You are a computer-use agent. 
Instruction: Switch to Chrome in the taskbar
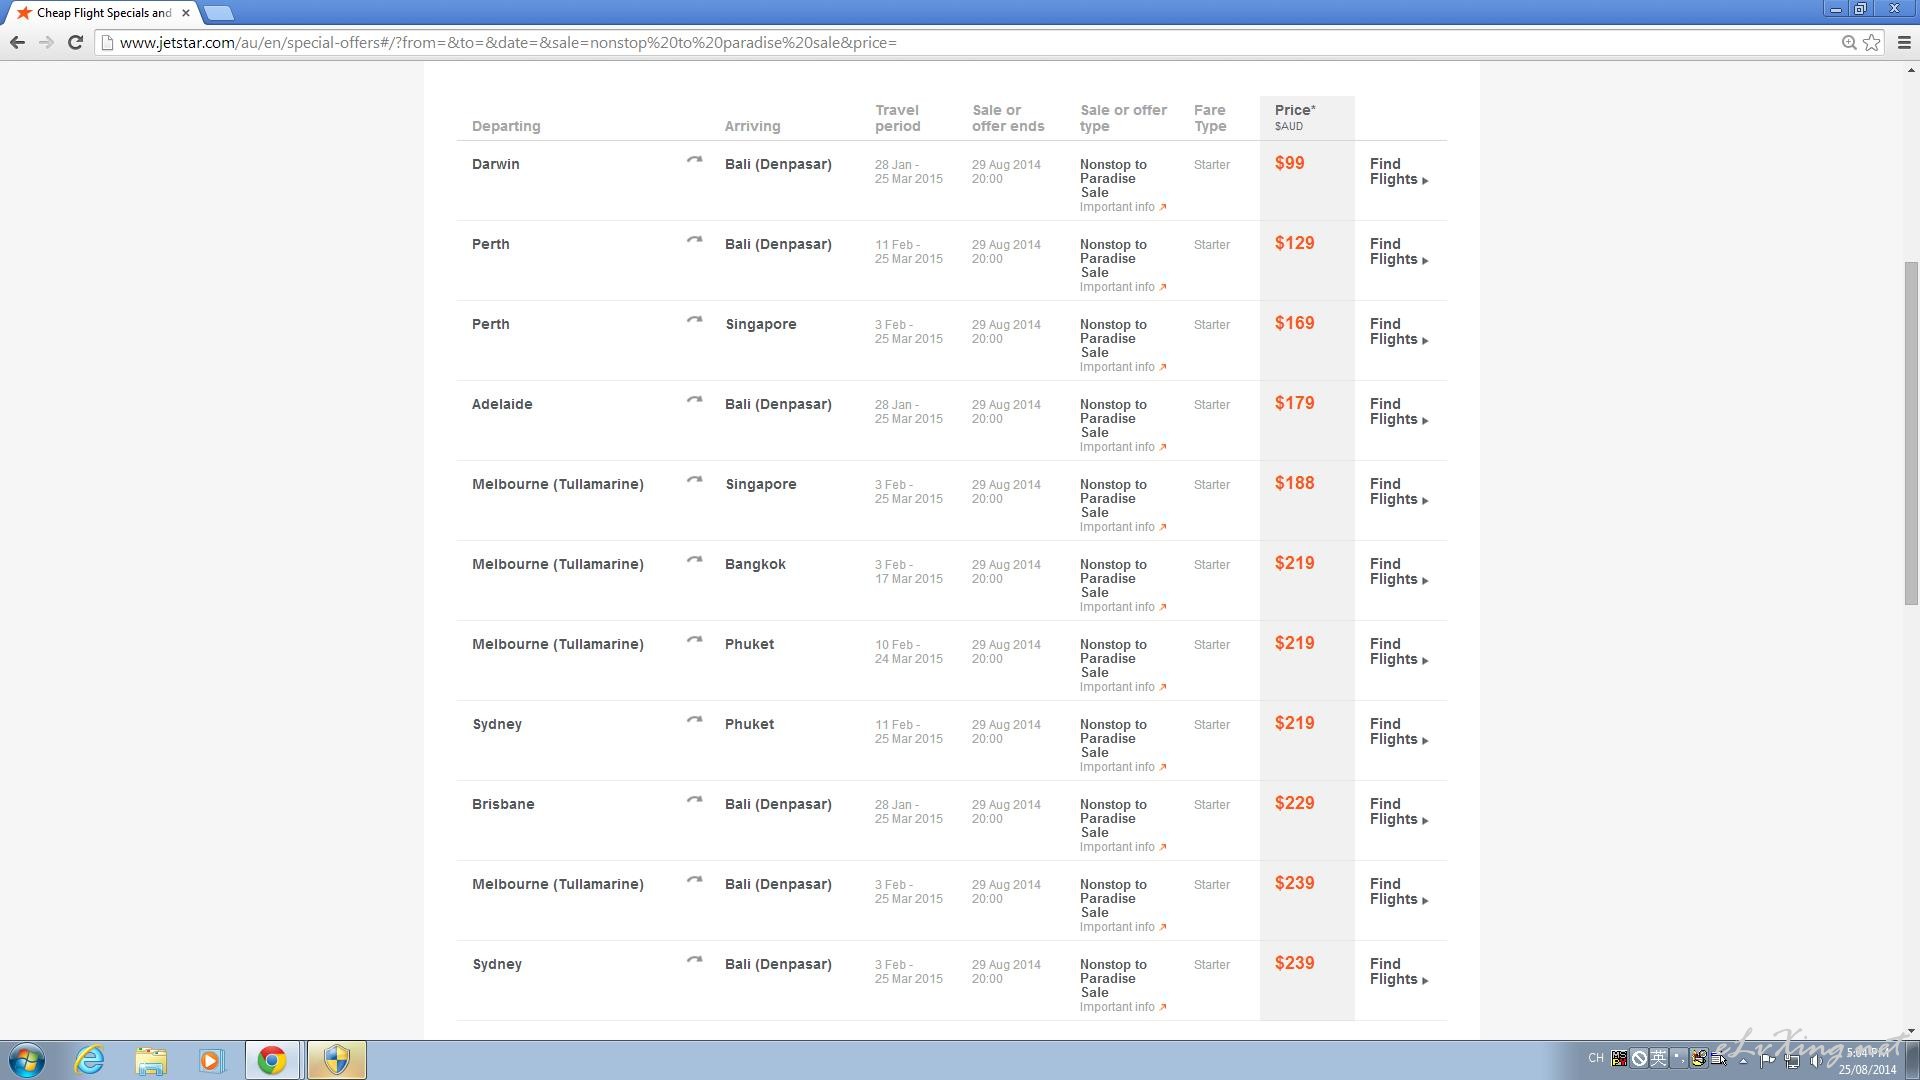pyautogui.click(x=272, y=1060)
